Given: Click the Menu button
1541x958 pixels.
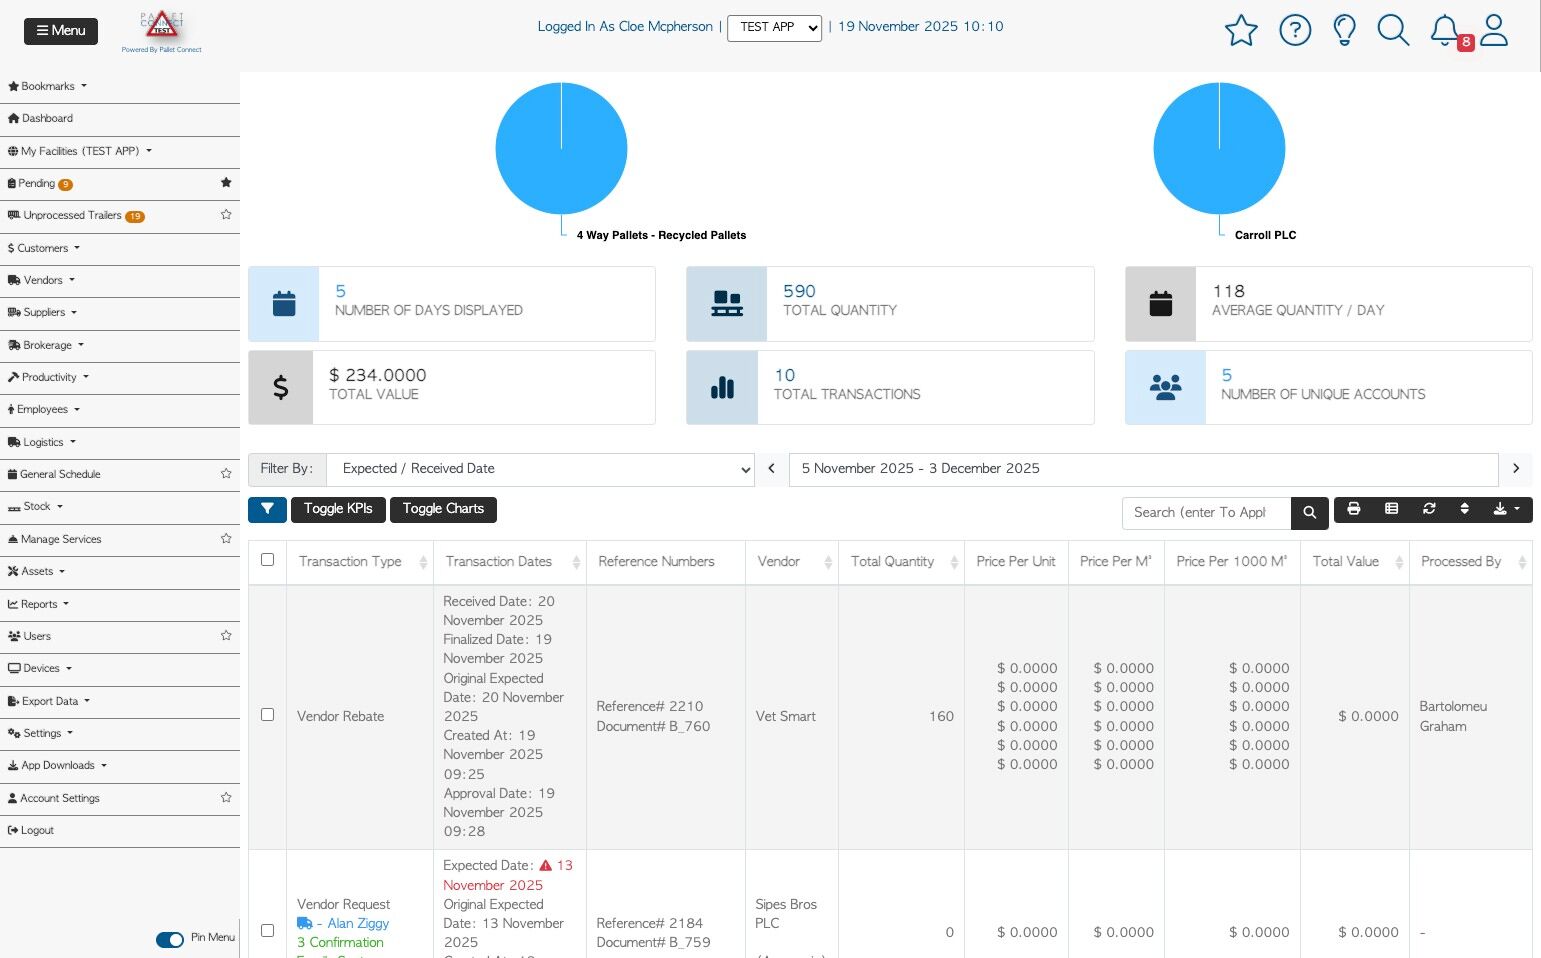Looking at the screenshot, I should pyautogui.click(x=61, y=31).
